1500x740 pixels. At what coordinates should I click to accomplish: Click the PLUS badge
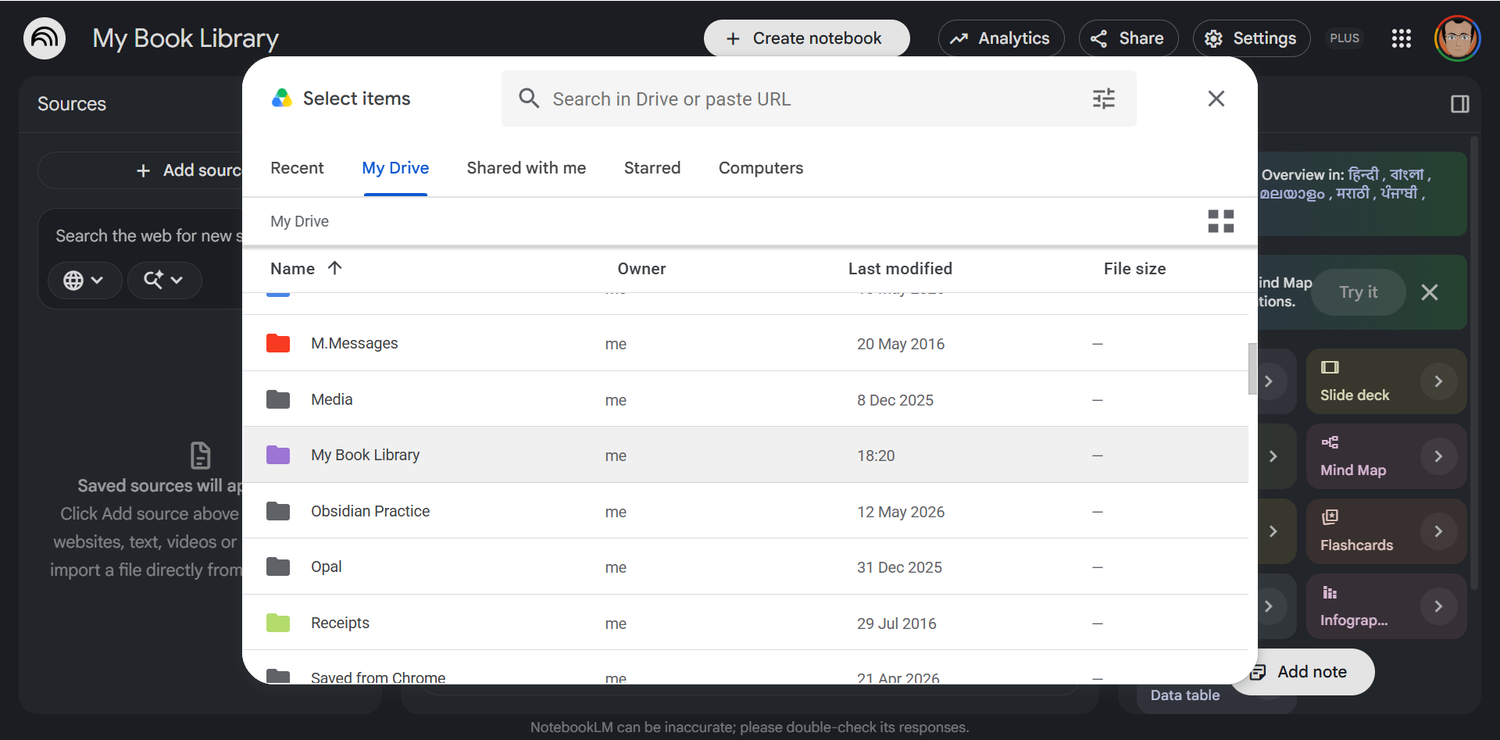(x=1345, y=39)
